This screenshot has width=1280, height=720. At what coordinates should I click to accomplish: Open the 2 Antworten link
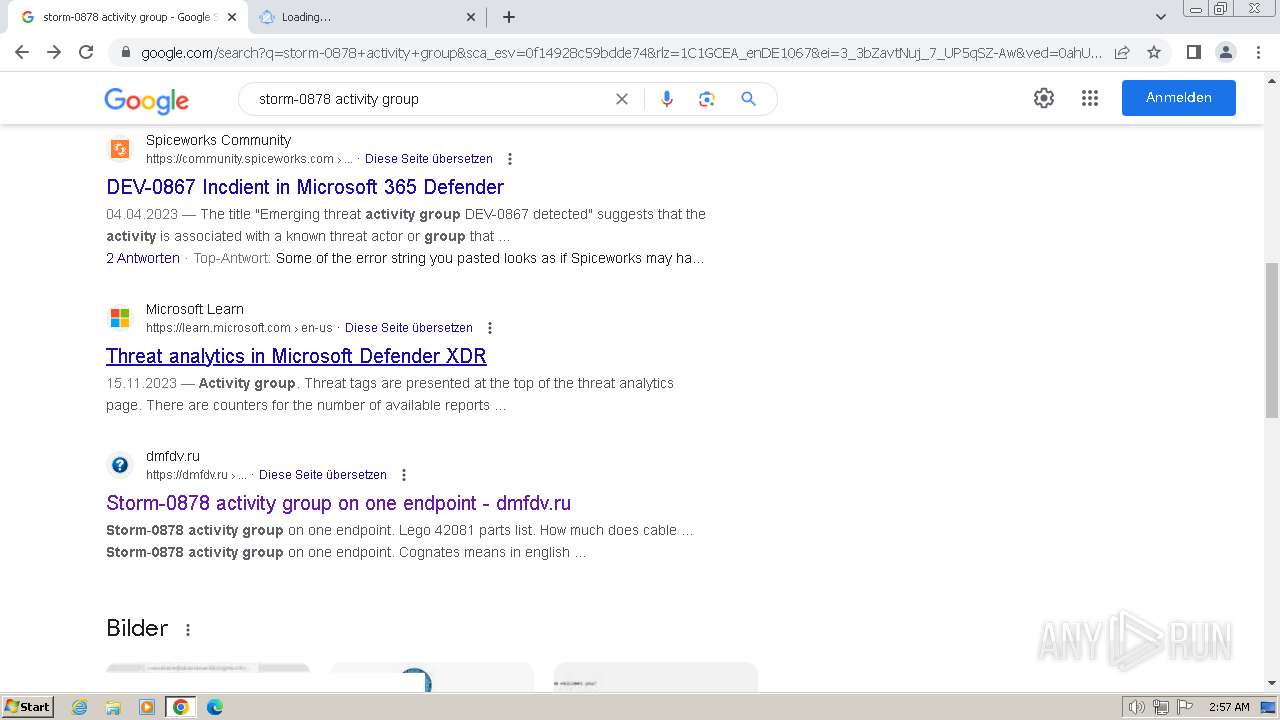(143, 258)
